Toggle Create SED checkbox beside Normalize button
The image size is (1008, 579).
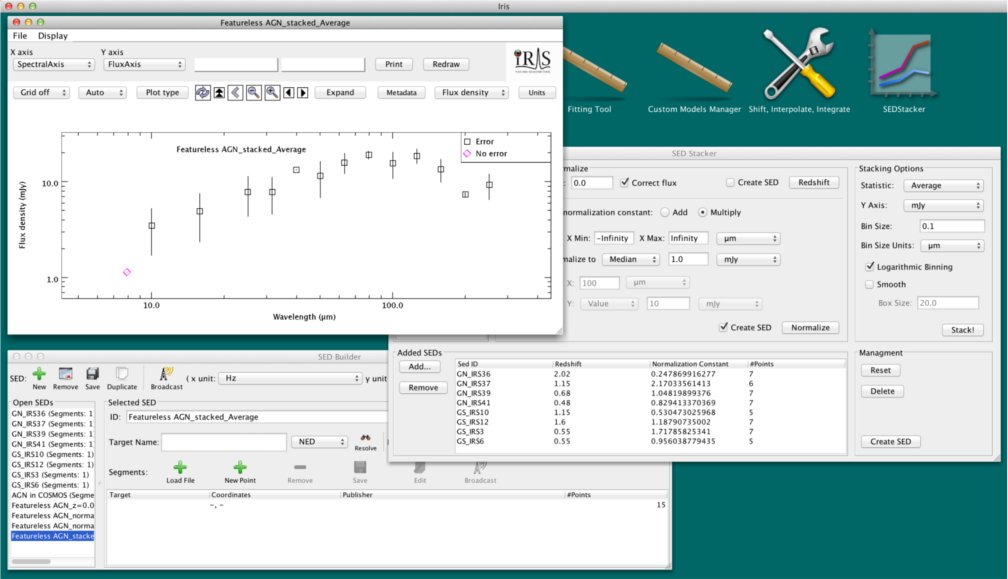(724, 327)
